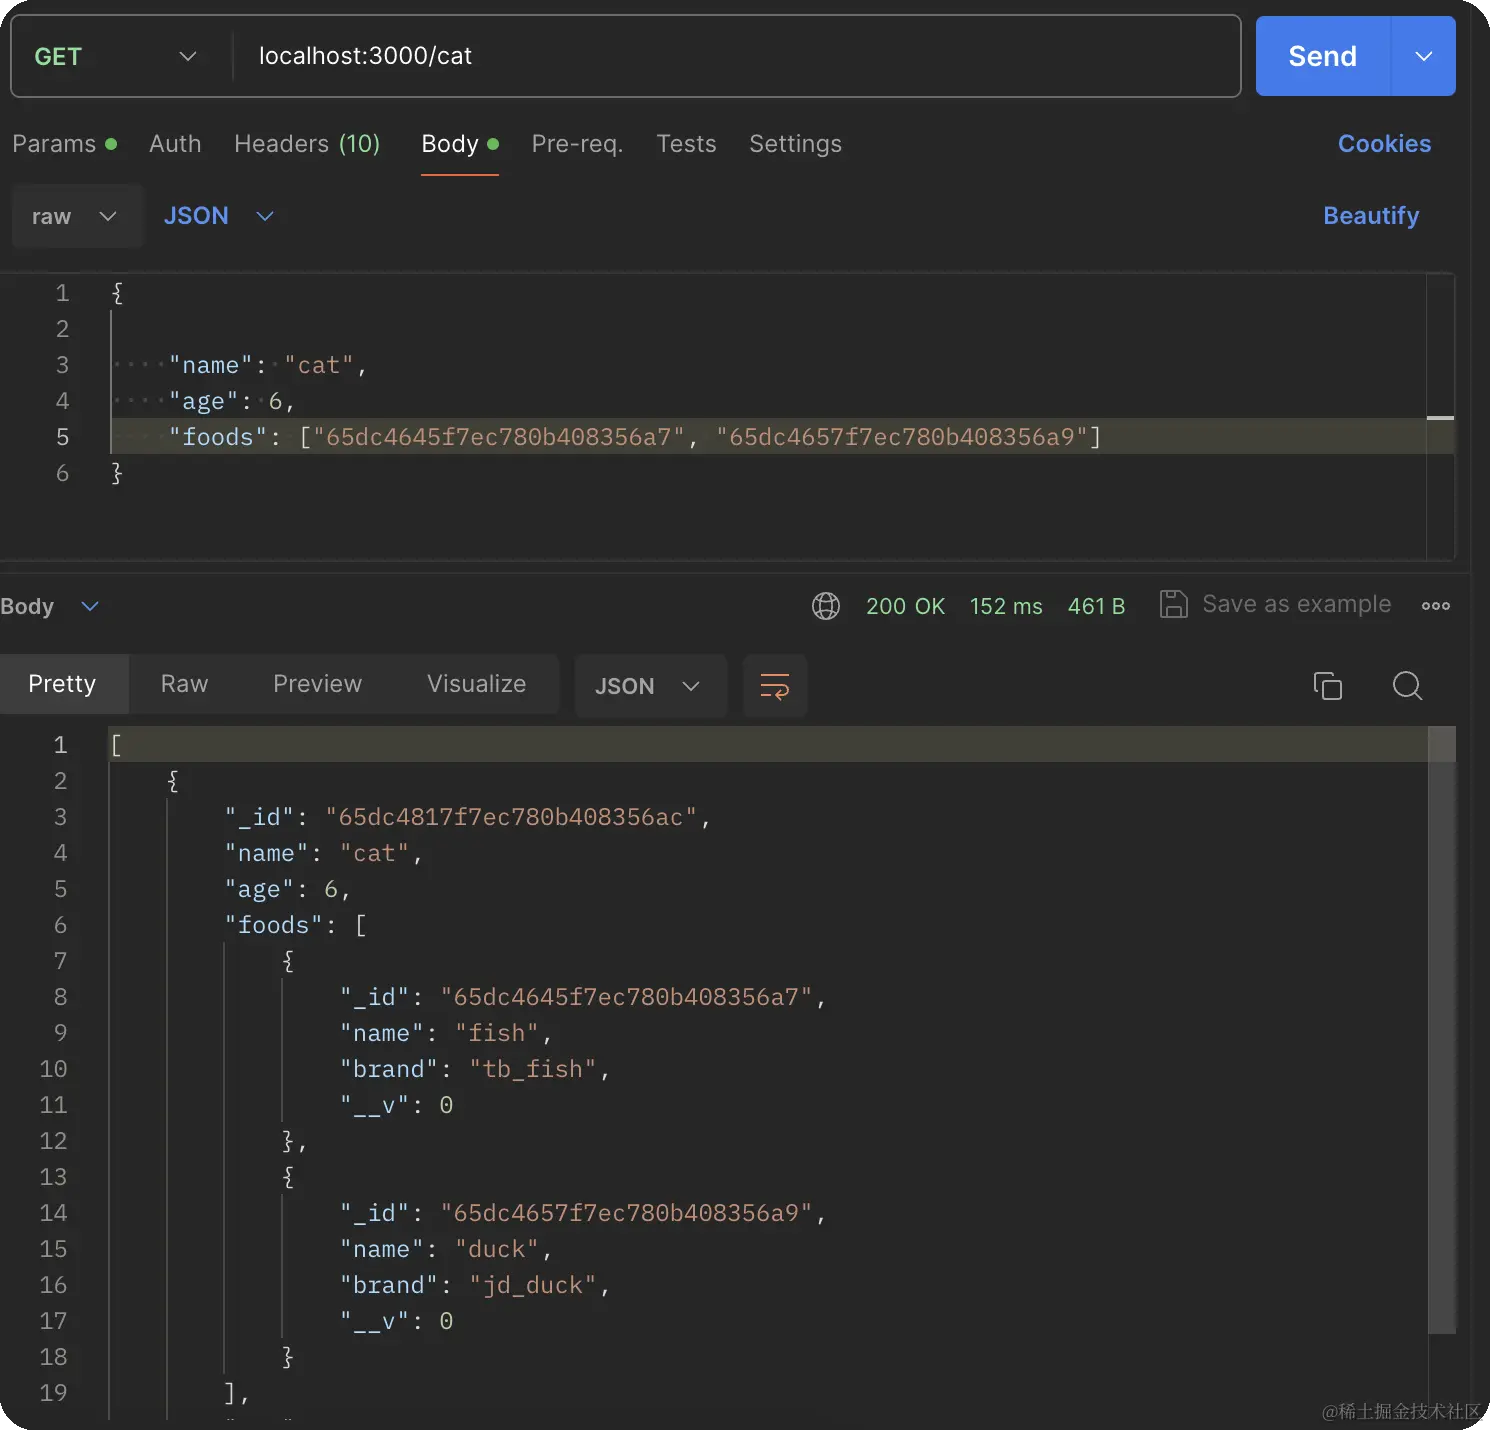
Task: Click the 200 OK status text
Action: 905,606
